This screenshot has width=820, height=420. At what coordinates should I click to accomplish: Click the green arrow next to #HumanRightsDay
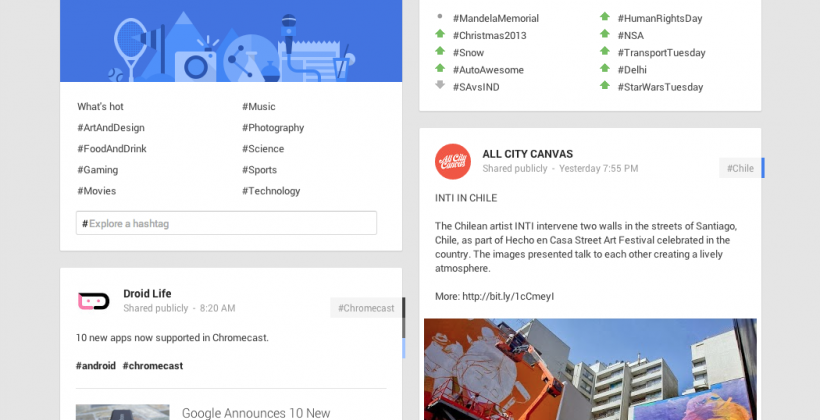tap(605, 17)
